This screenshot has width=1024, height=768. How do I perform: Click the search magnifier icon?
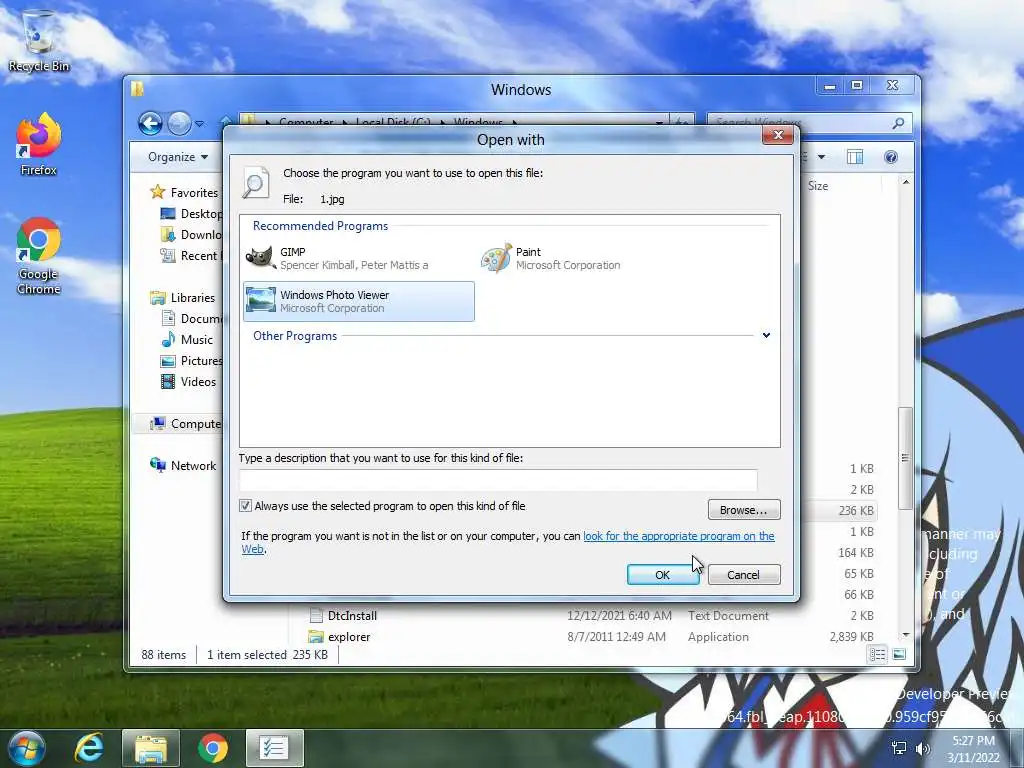click(x=899, y=123)
